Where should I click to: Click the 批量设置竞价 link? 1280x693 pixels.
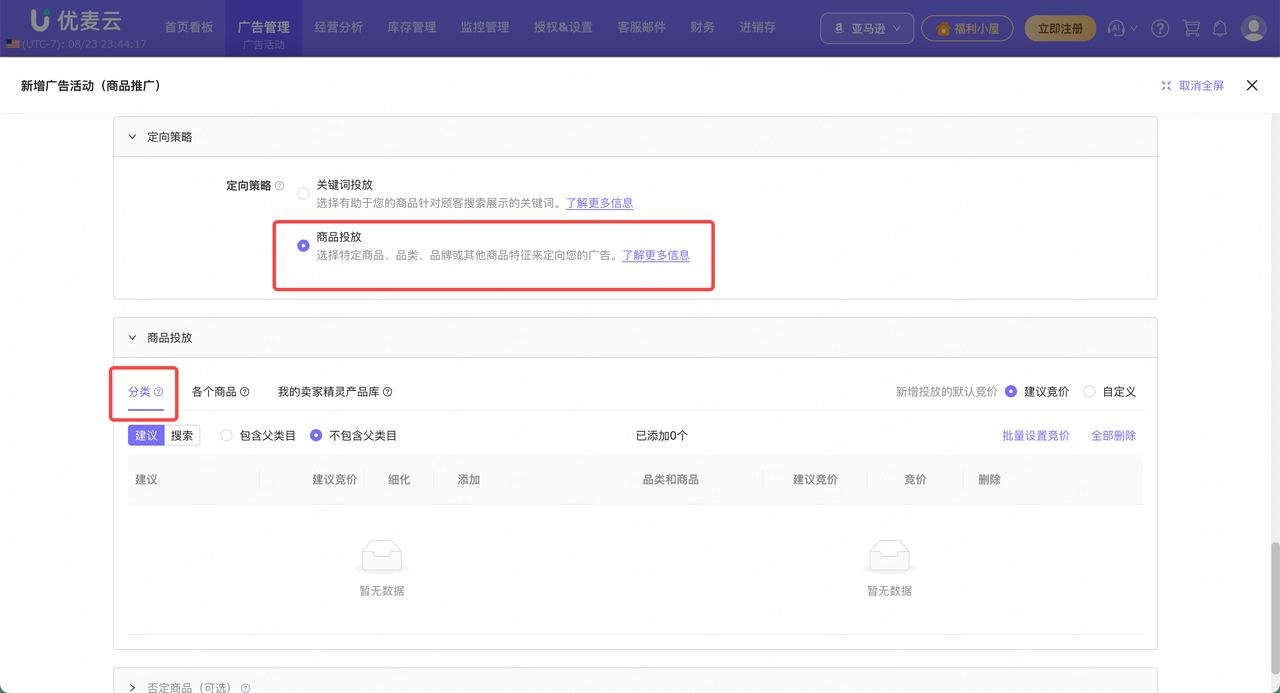[x=1036, y=436]
